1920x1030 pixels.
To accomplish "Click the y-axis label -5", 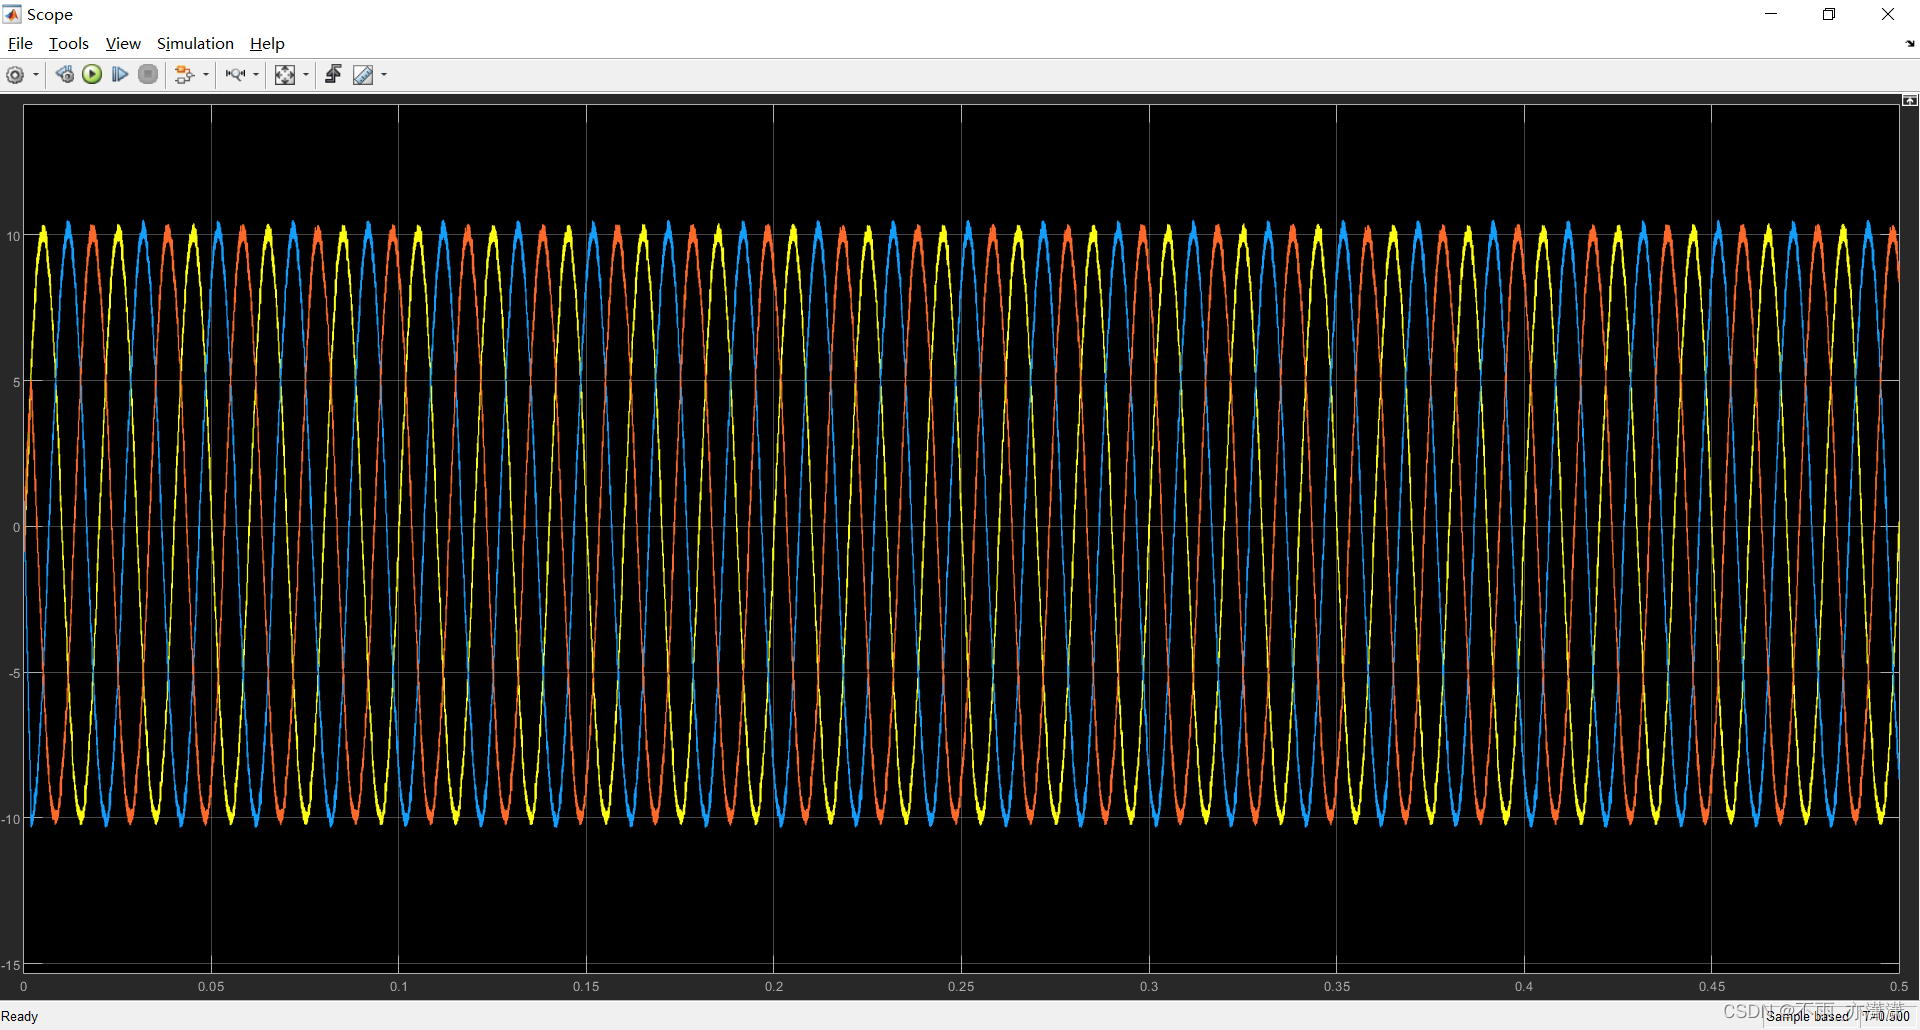I will click(x=14, y=673).
